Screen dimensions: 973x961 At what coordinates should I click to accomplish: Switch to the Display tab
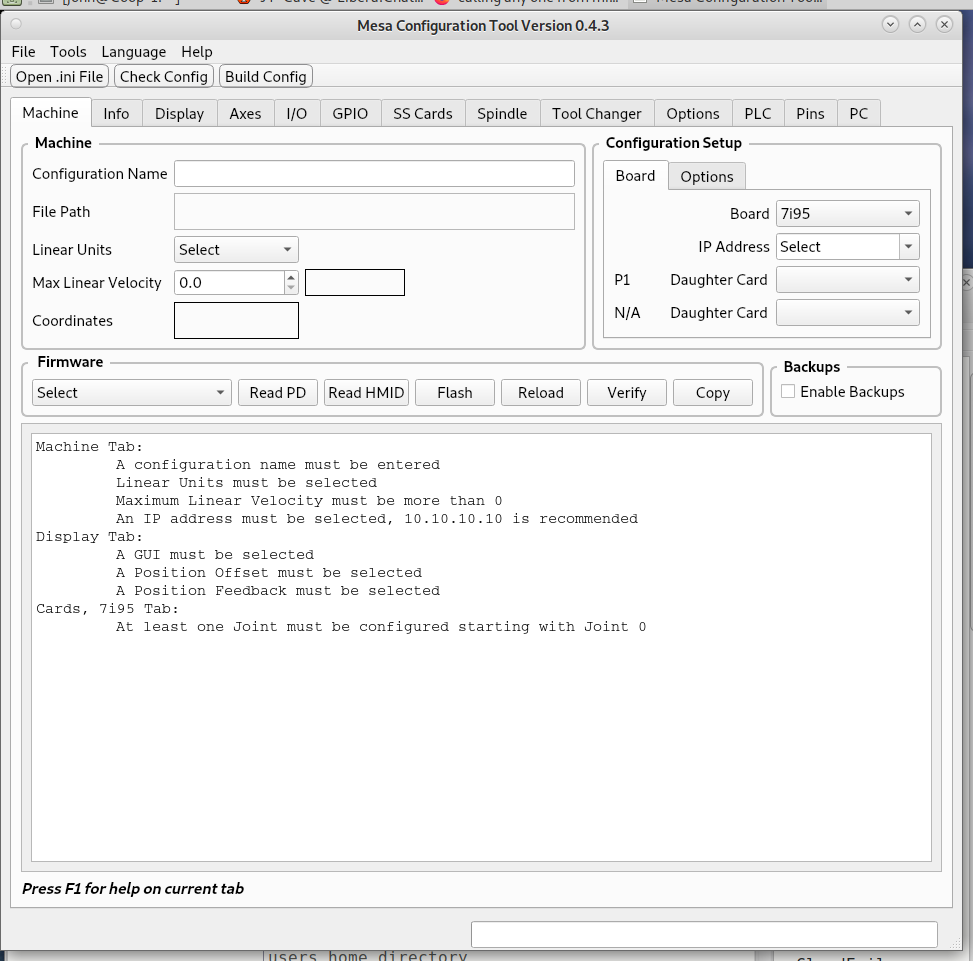click(x=179, y=114)
